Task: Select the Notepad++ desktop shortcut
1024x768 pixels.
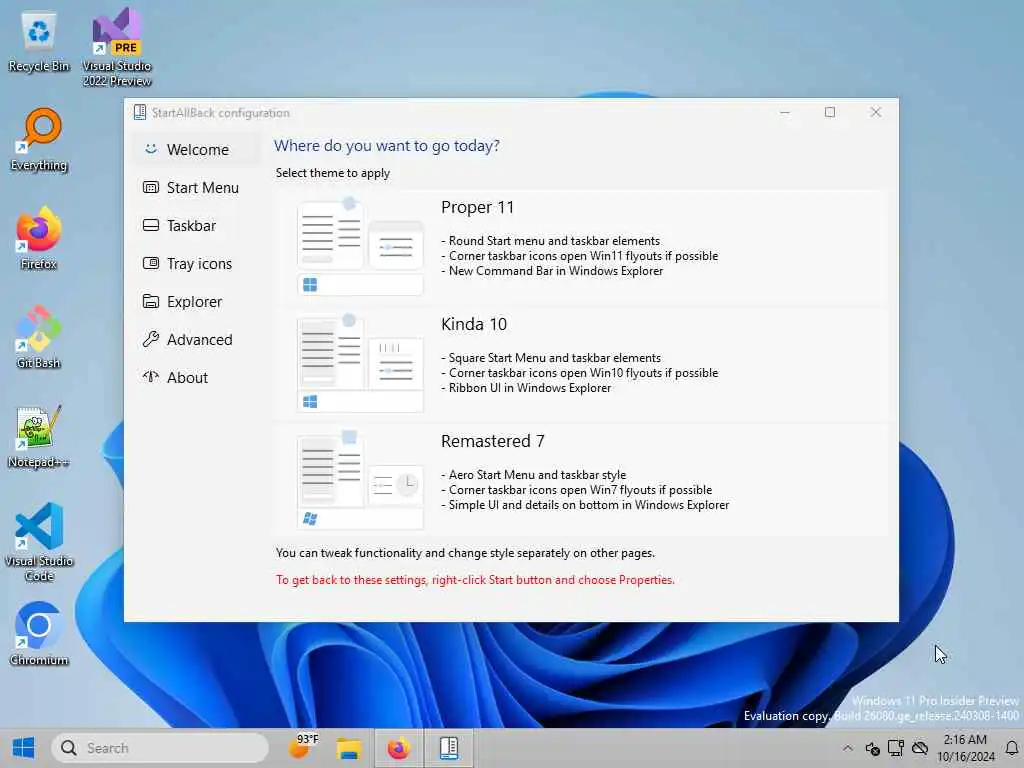Action: (39, 436)
